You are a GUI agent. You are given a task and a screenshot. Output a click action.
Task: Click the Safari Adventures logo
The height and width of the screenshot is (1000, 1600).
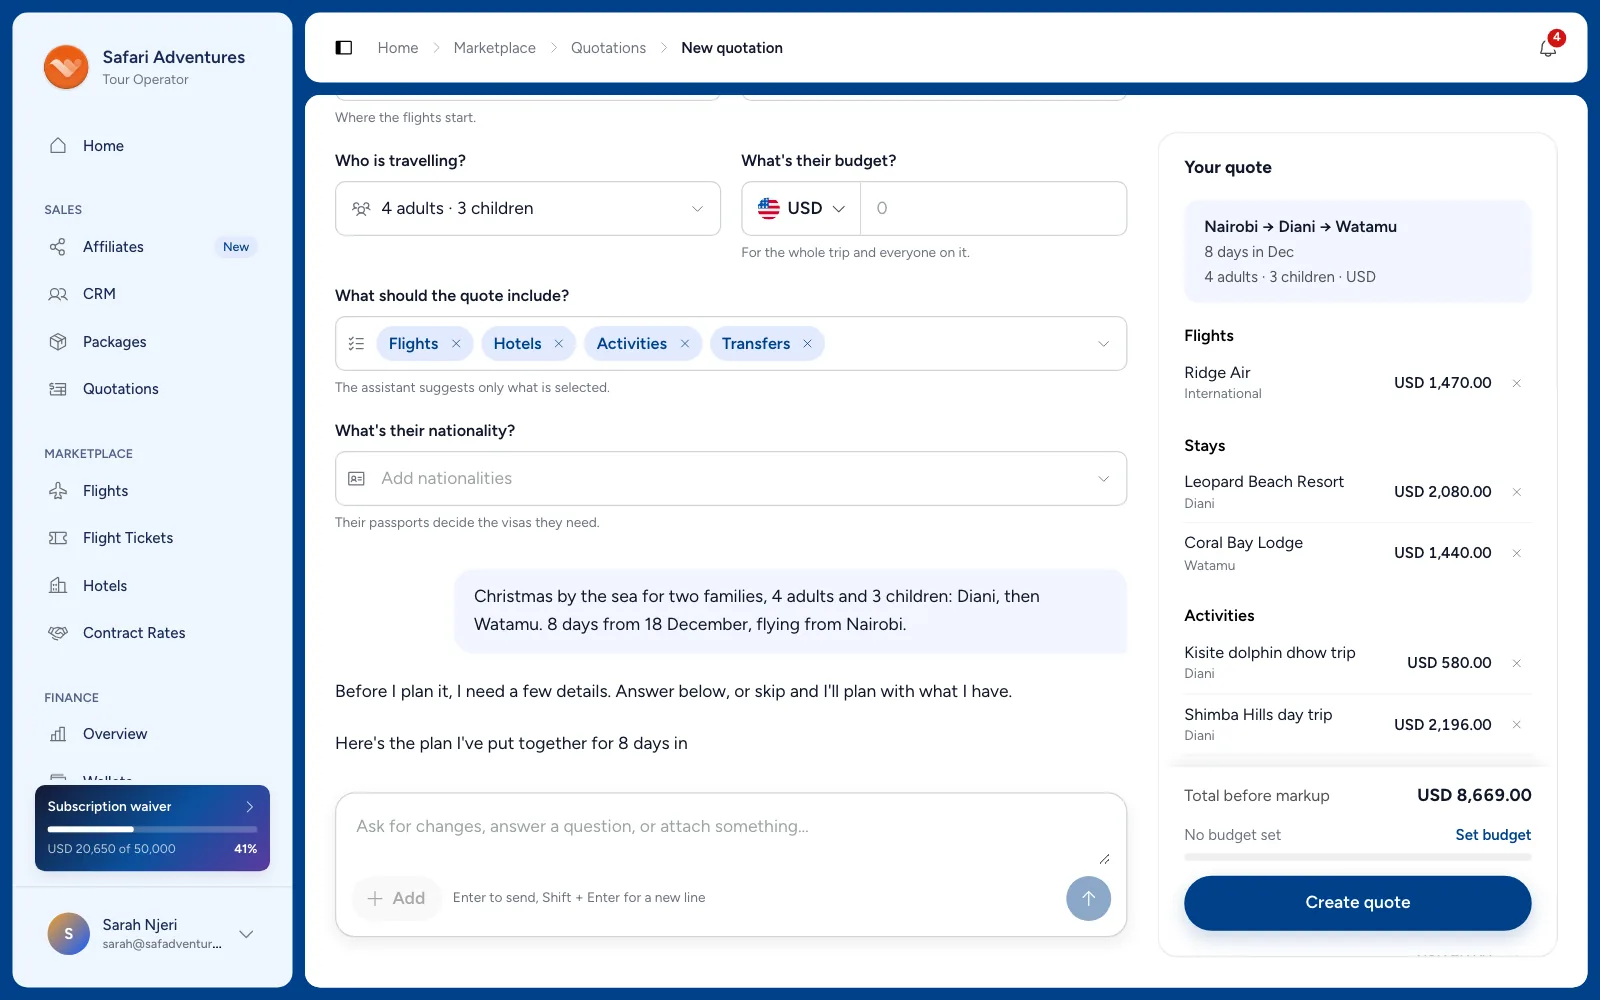[66, 67]
